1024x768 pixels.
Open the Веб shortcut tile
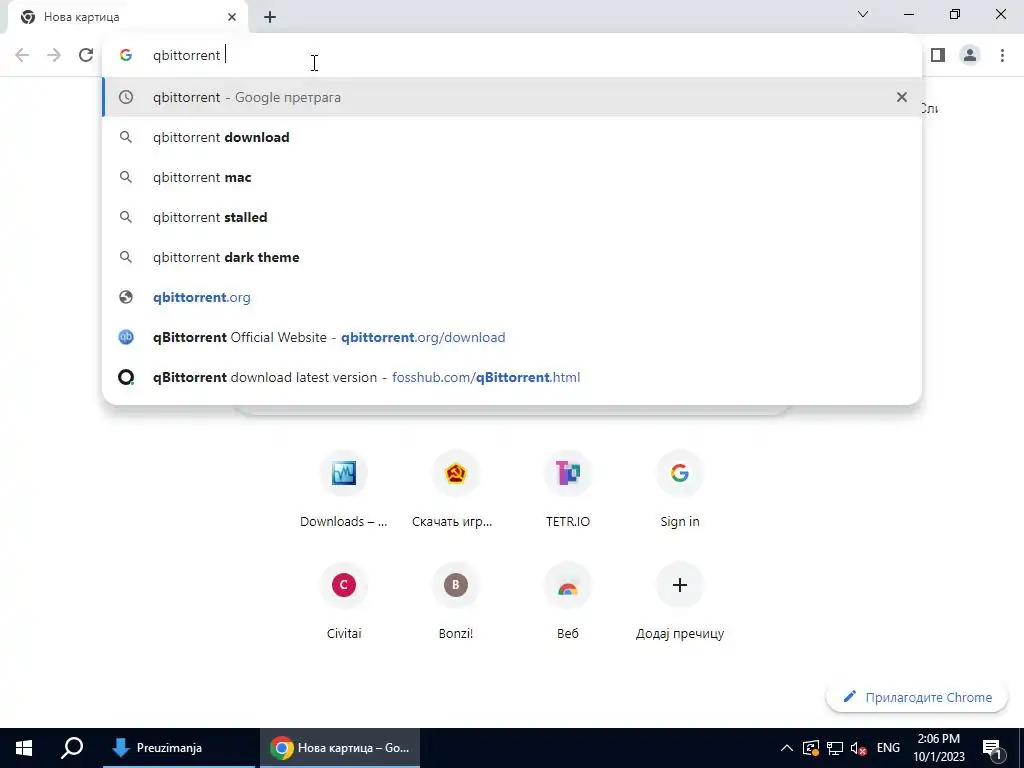(x=568, y=601)
